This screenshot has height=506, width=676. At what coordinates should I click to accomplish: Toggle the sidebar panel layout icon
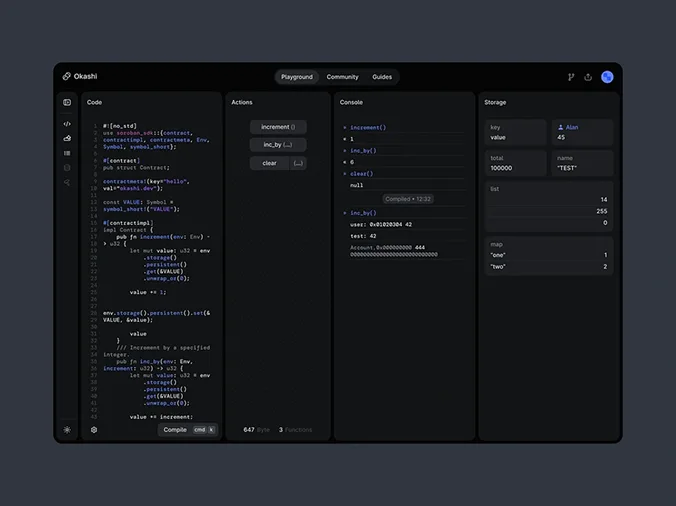point(67,102)
